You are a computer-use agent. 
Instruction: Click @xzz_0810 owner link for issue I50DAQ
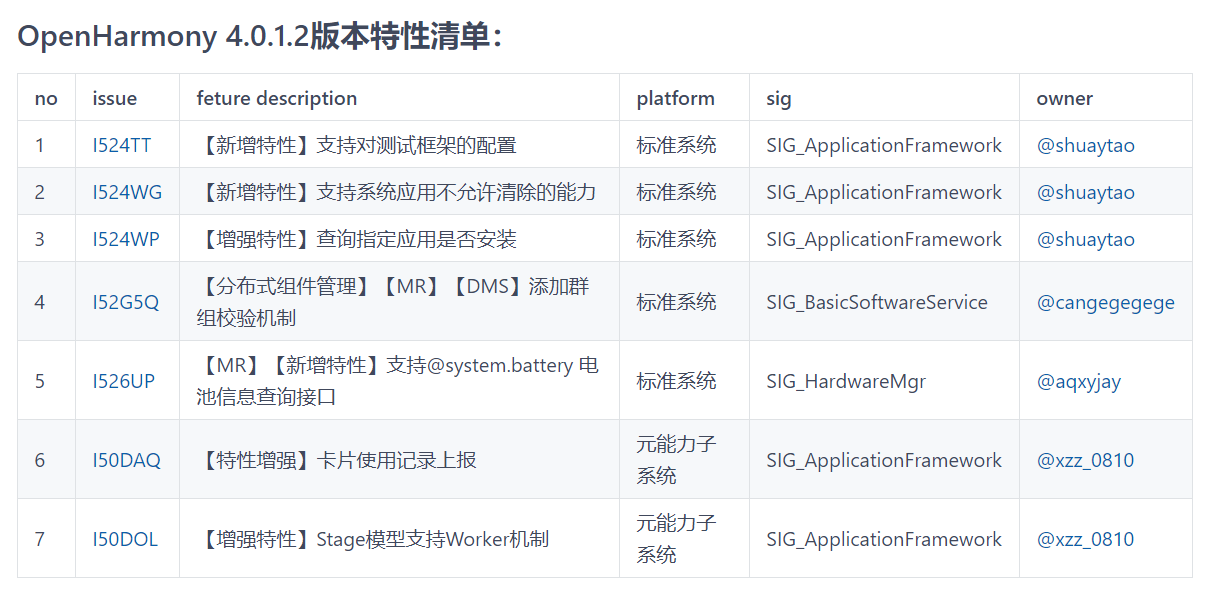pyautogui.click(x=1085, y=460)
